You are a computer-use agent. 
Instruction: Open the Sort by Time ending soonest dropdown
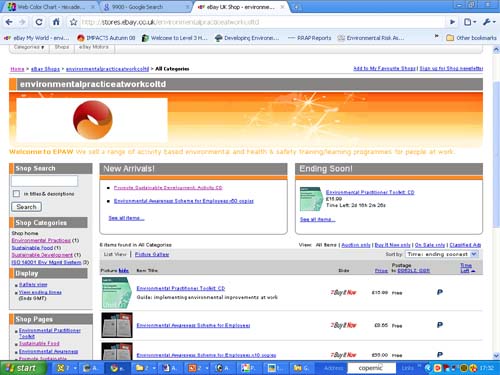coord(442,254)
